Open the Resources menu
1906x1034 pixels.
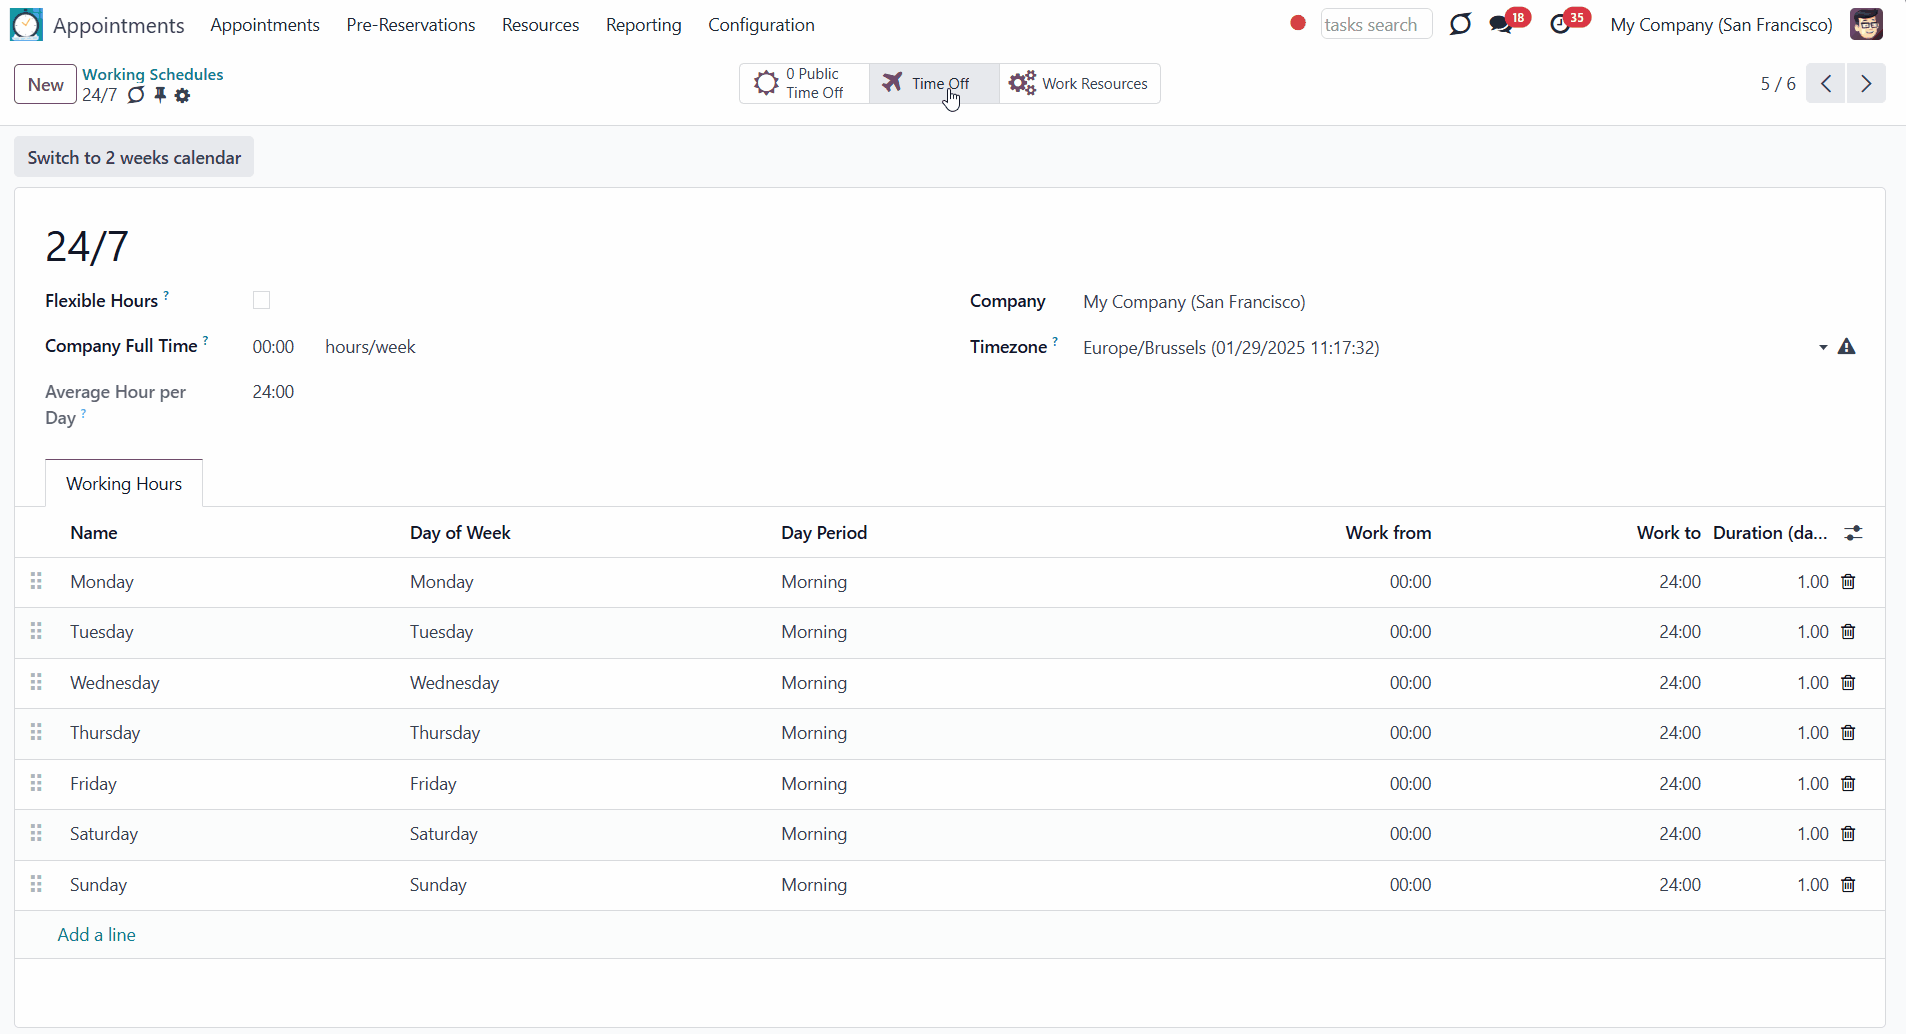(540, 25)
